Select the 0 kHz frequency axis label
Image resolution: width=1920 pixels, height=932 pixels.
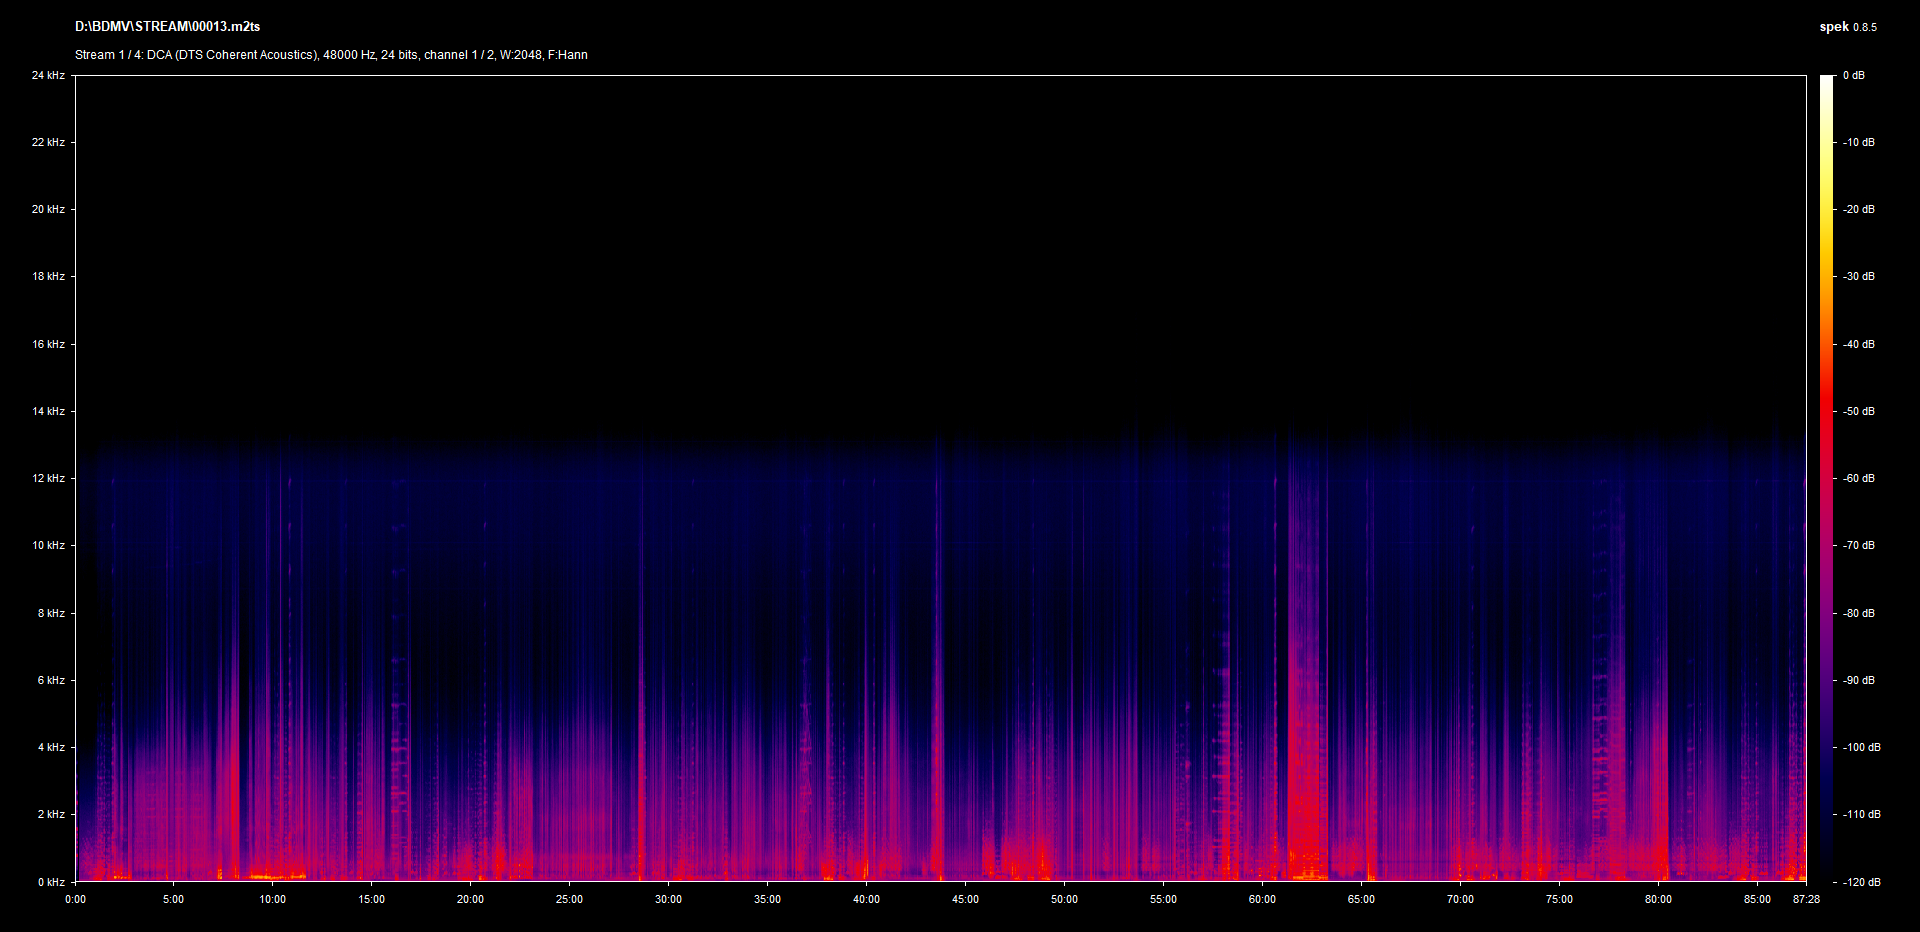[x=51, y=882]
